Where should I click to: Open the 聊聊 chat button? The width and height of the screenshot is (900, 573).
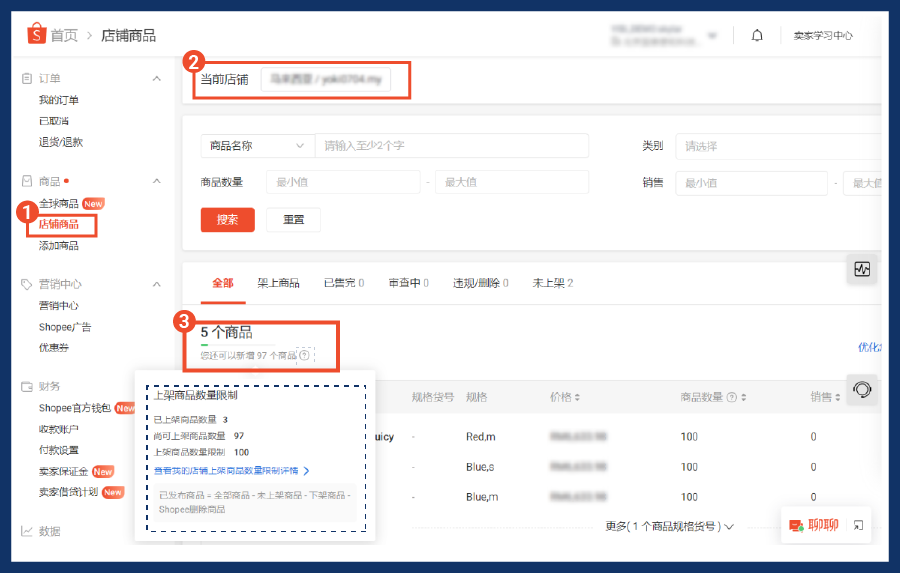point(814,525)
